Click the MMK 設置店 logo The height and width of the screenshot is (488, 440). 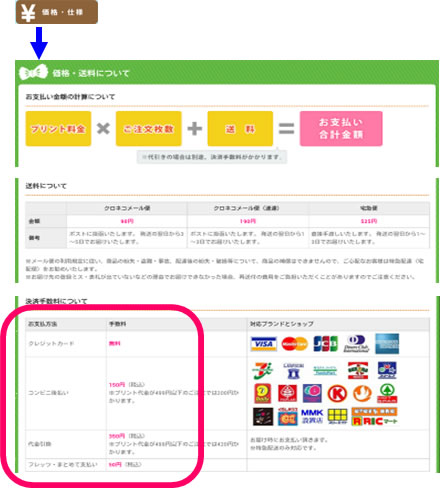(x=312, y=417)
